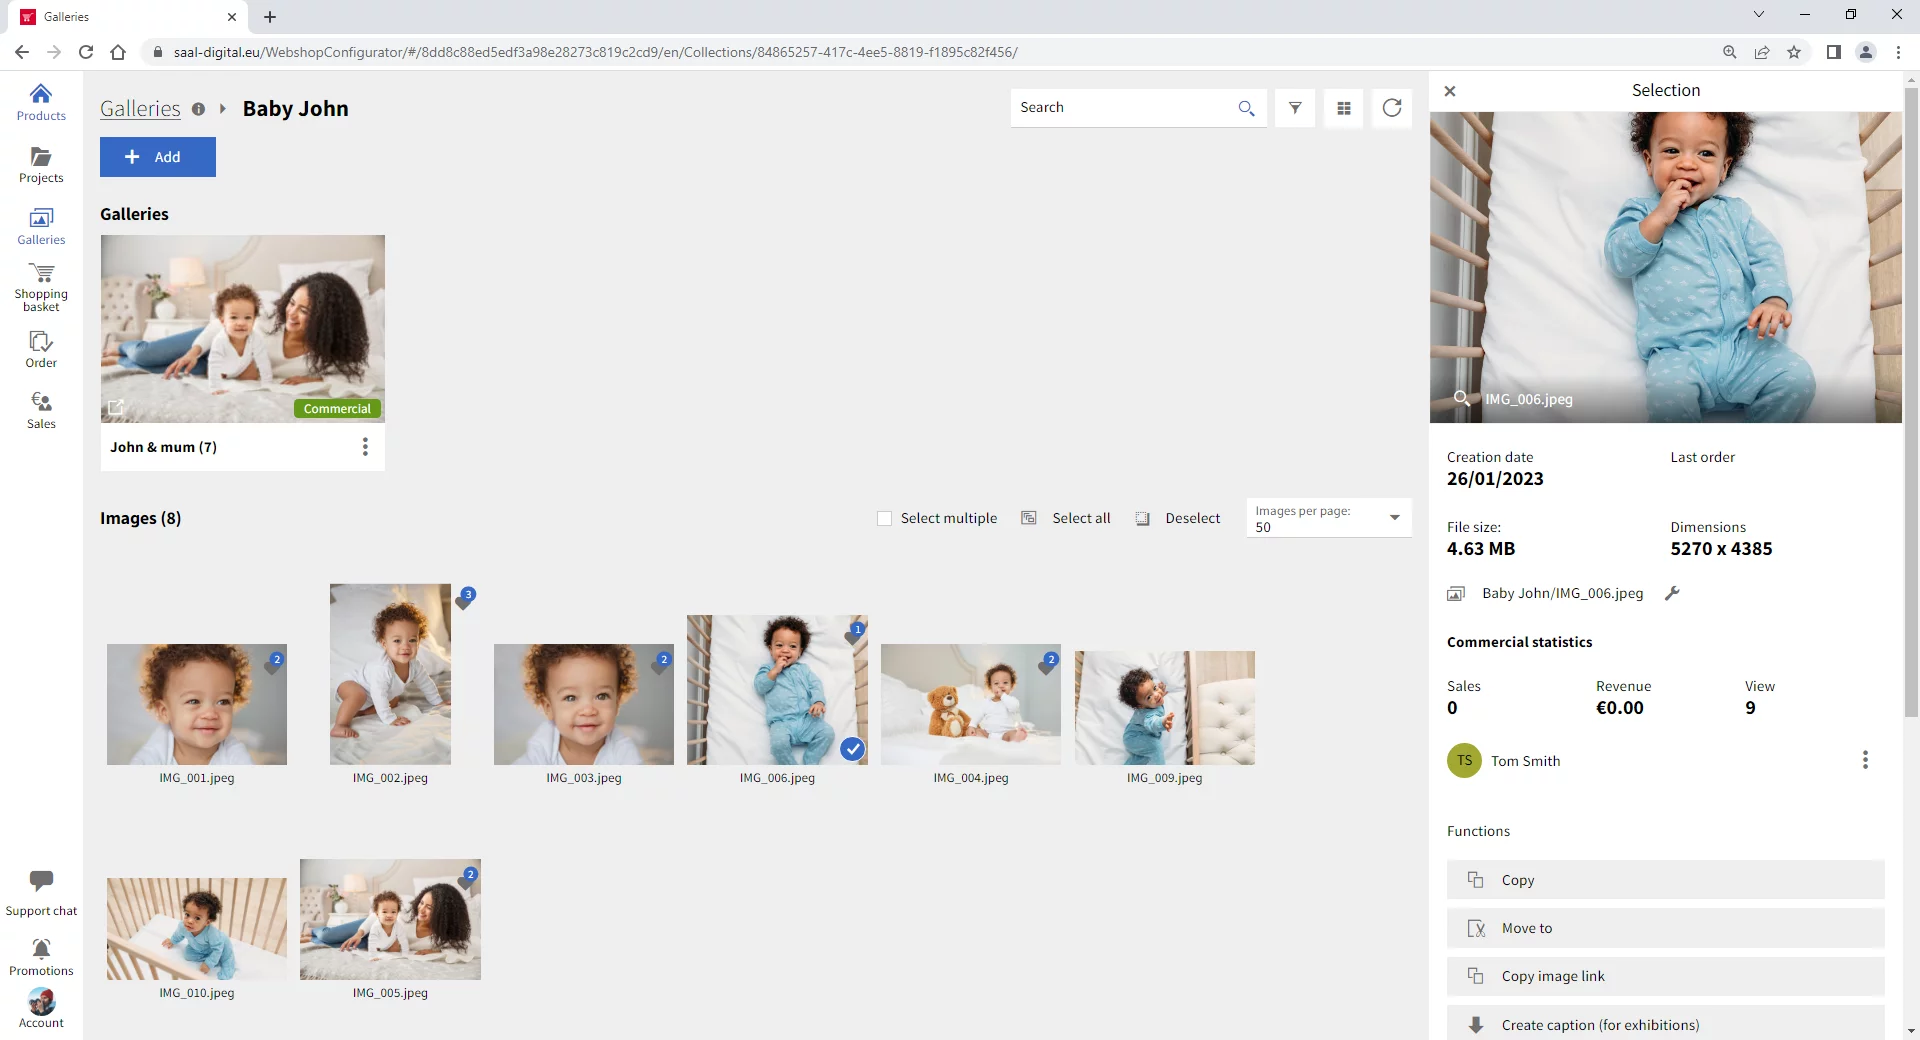
Task: Click magnifier icon on IMG_006 preview
Action: (x=1461, y=398)
